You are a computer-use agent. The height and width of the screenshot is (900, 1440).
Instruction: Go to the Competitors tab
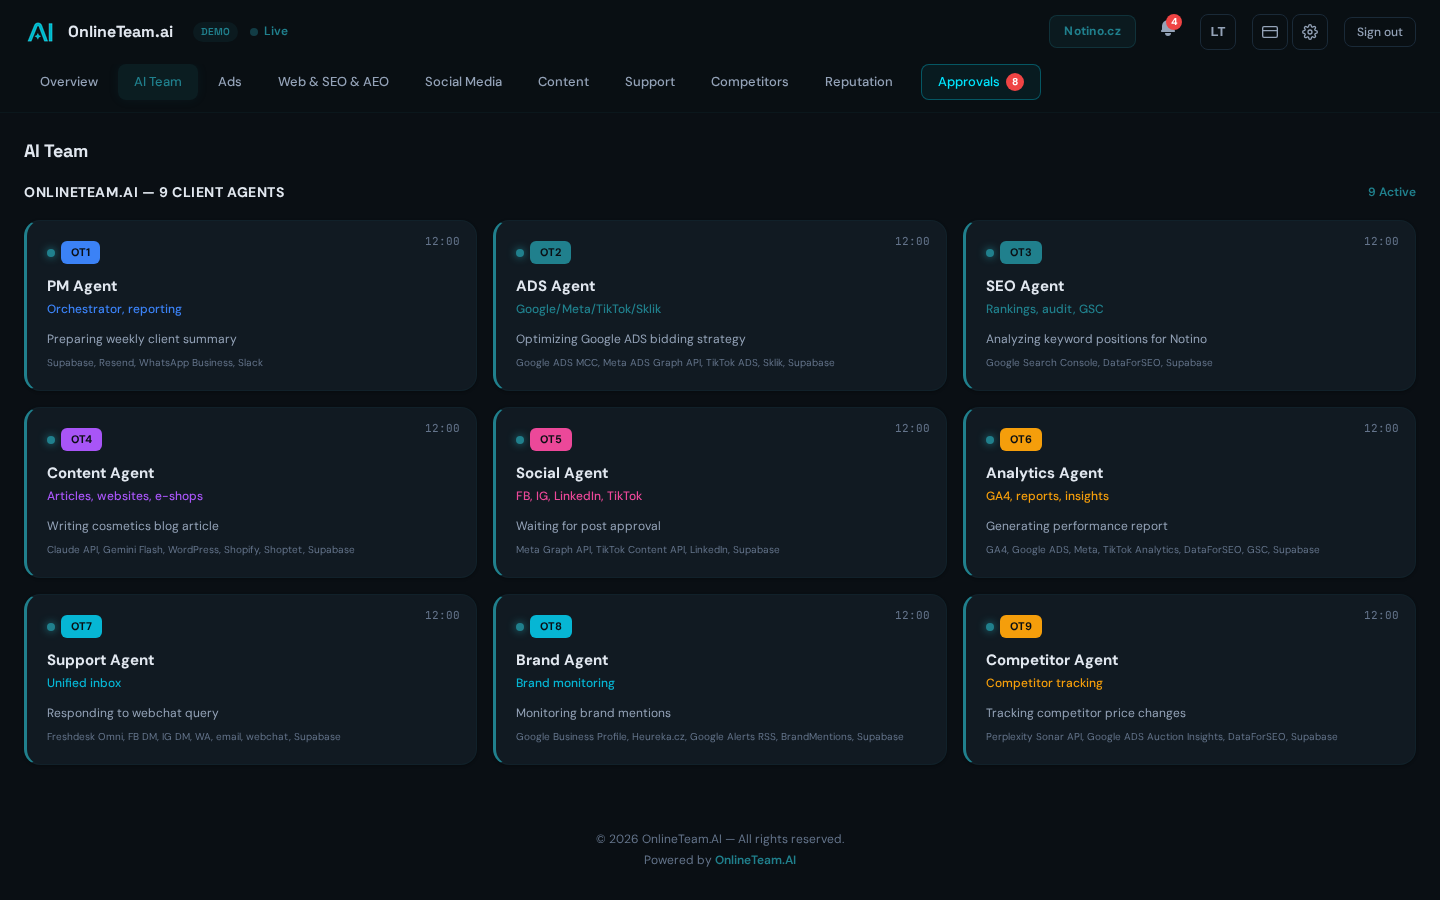[x=750, y=82]
